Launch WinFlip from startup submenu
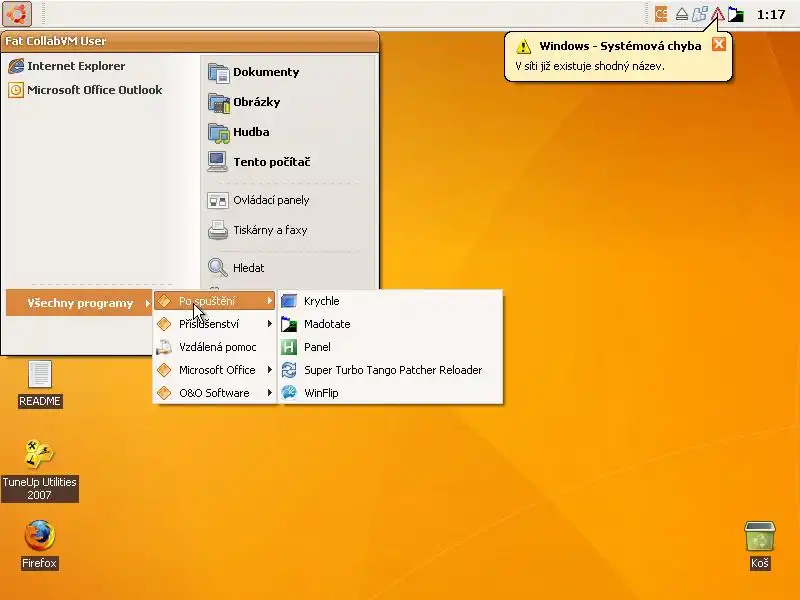 click(x=391, y=393)
